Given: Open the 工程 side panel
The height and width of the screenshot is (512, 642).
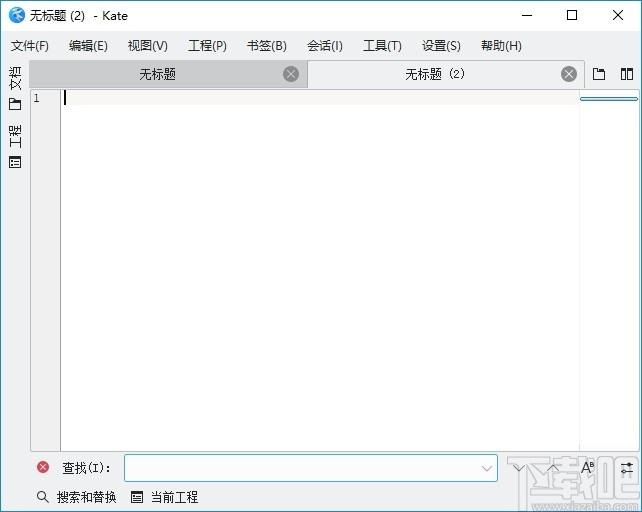Looking at the screenshot, I should (x=15, y=146).
